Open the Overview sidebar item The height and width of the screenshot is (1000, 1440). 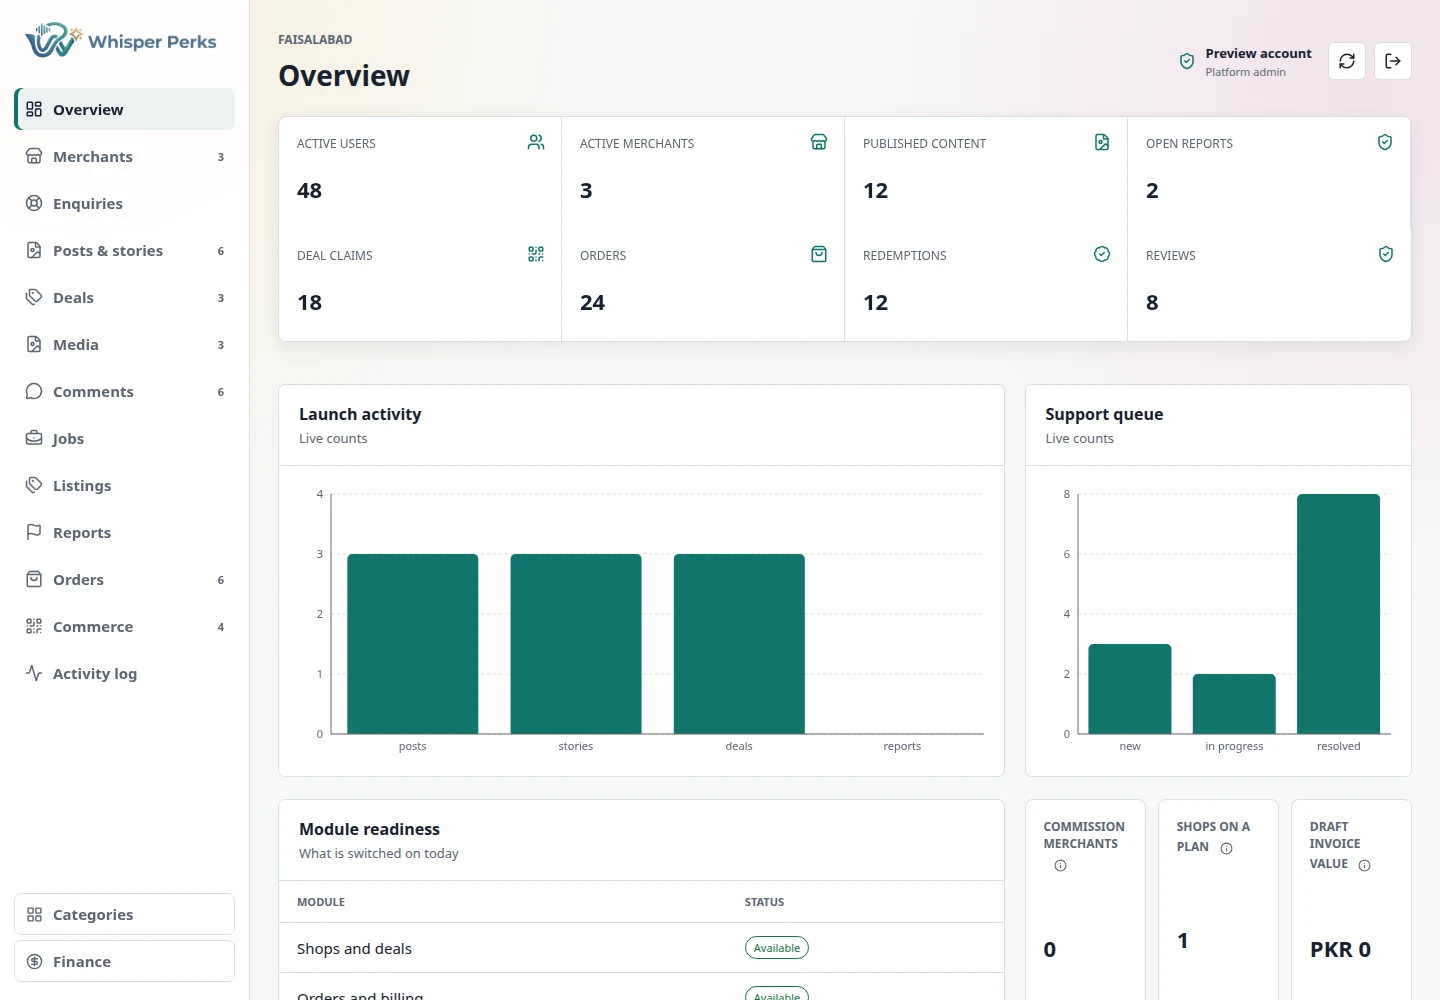point(125,109)
